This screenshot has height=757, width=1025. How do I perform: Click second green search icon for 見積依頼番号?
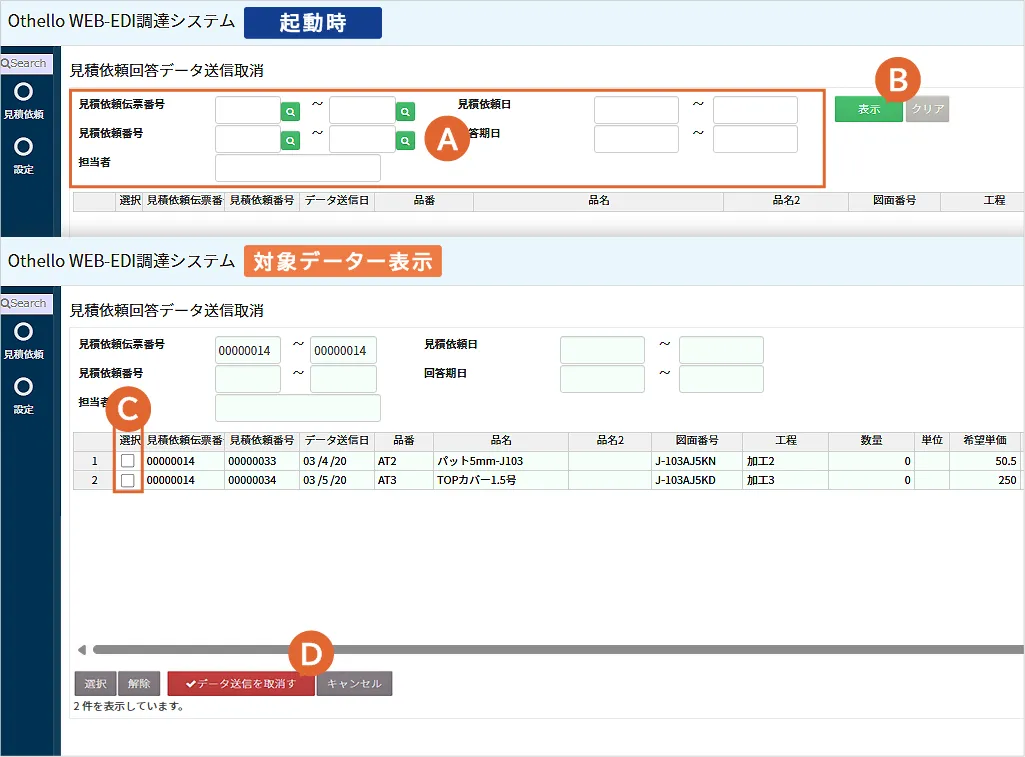tap(405, 141)
